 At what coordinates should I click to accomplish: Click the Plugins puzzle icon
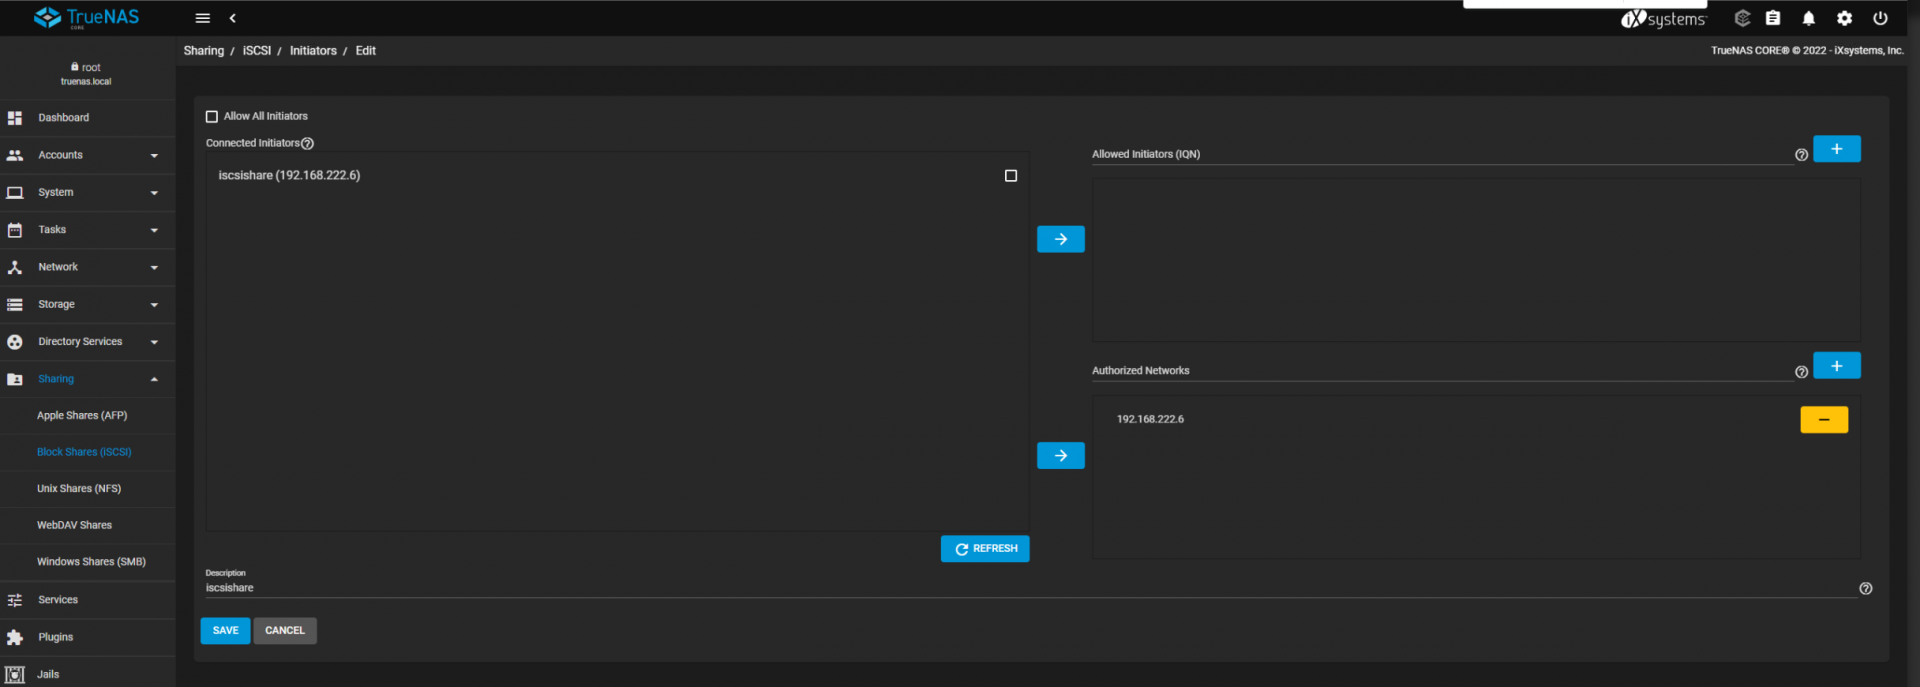coord(15,637)
